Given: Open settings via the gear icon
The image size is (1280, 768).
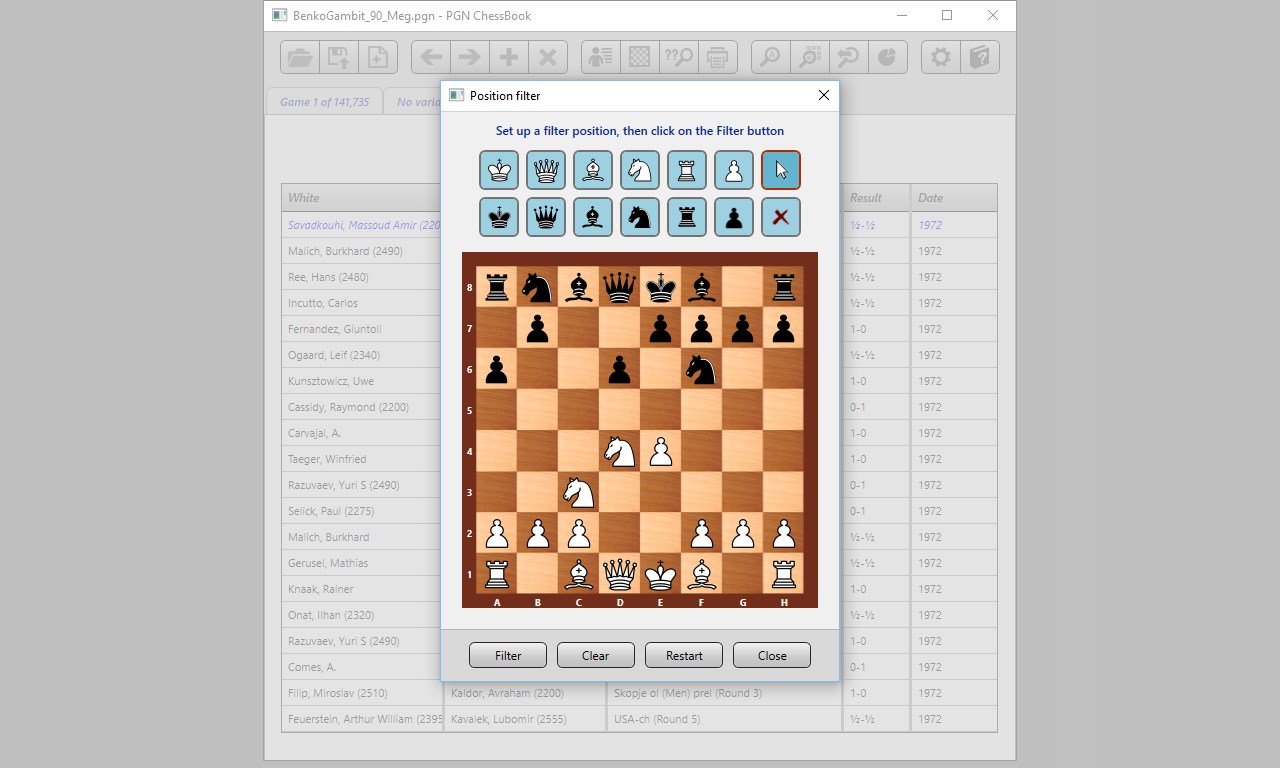Looking at the screenshot, I should 940,57.
